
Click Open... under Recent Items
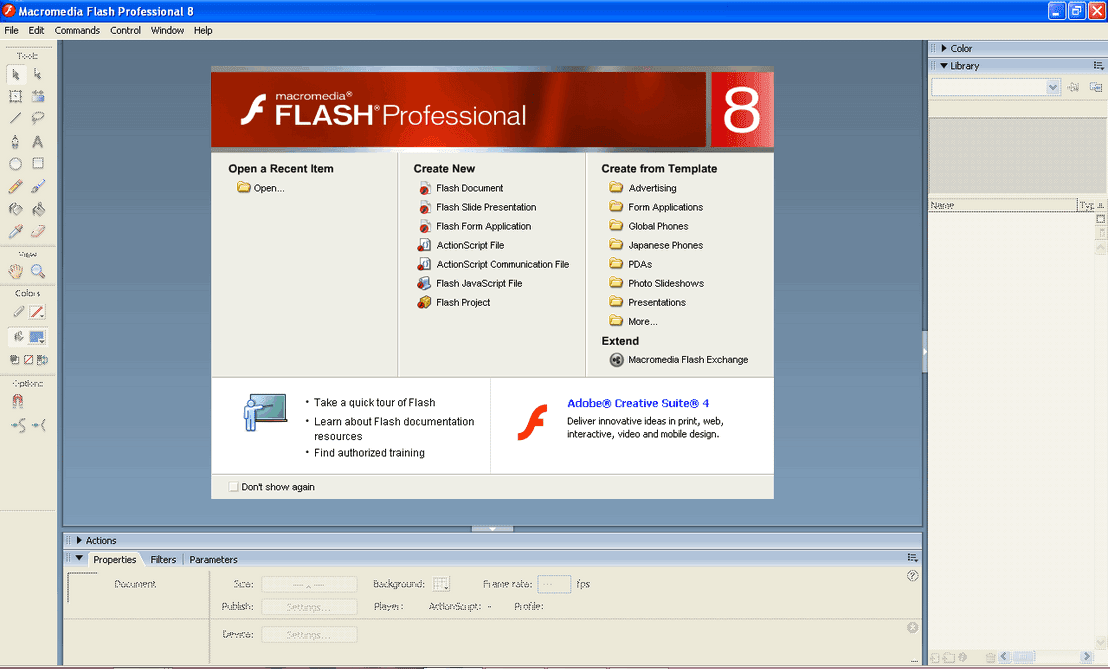[261, 188]
